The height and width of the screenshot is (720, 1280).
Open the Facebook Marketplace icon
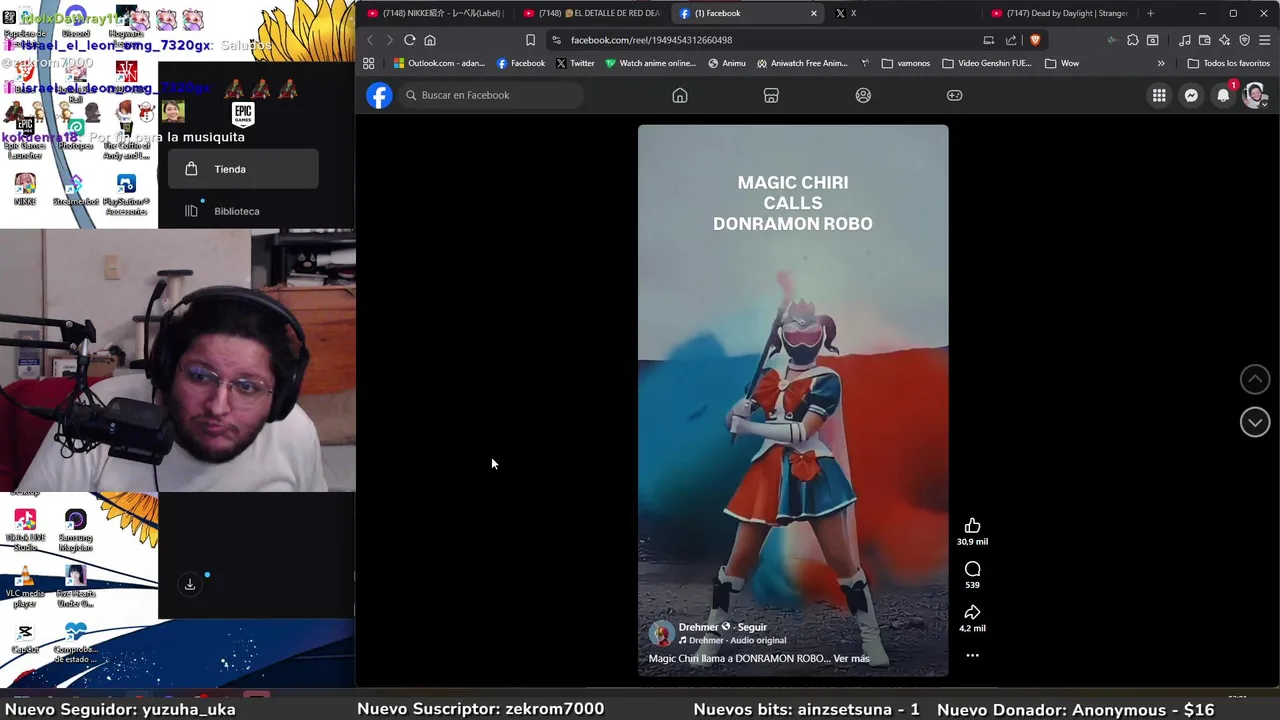pyautogui.click(x=771, y=95)
